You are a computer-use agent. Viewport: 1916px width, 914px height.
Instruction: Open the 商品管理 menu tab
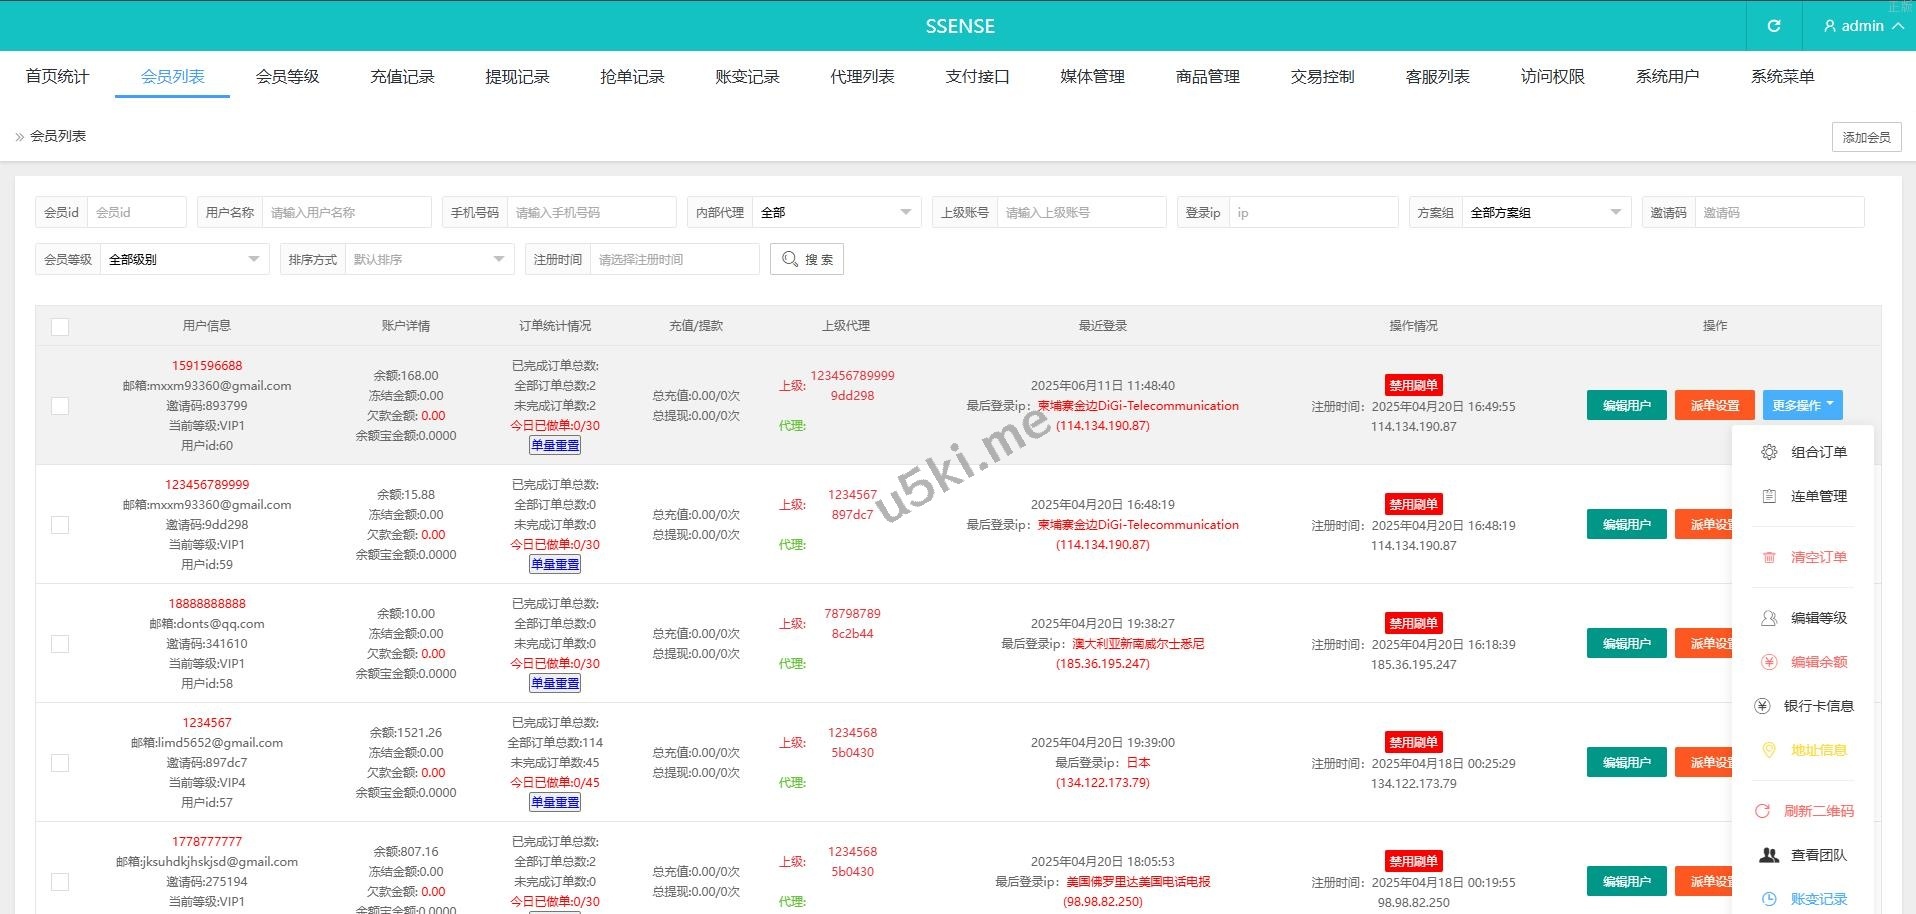click(1207, 77)
